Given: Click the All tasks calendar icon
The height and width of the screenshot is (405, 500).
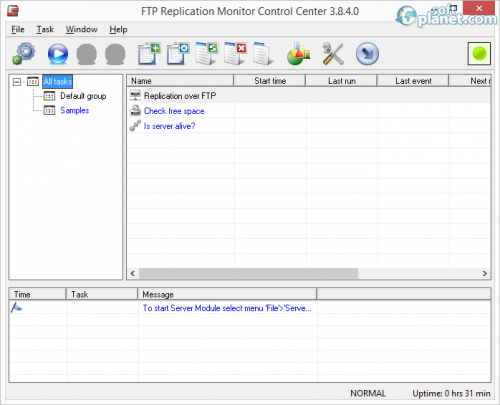Looking at the screenshot, I should [33, 81].
